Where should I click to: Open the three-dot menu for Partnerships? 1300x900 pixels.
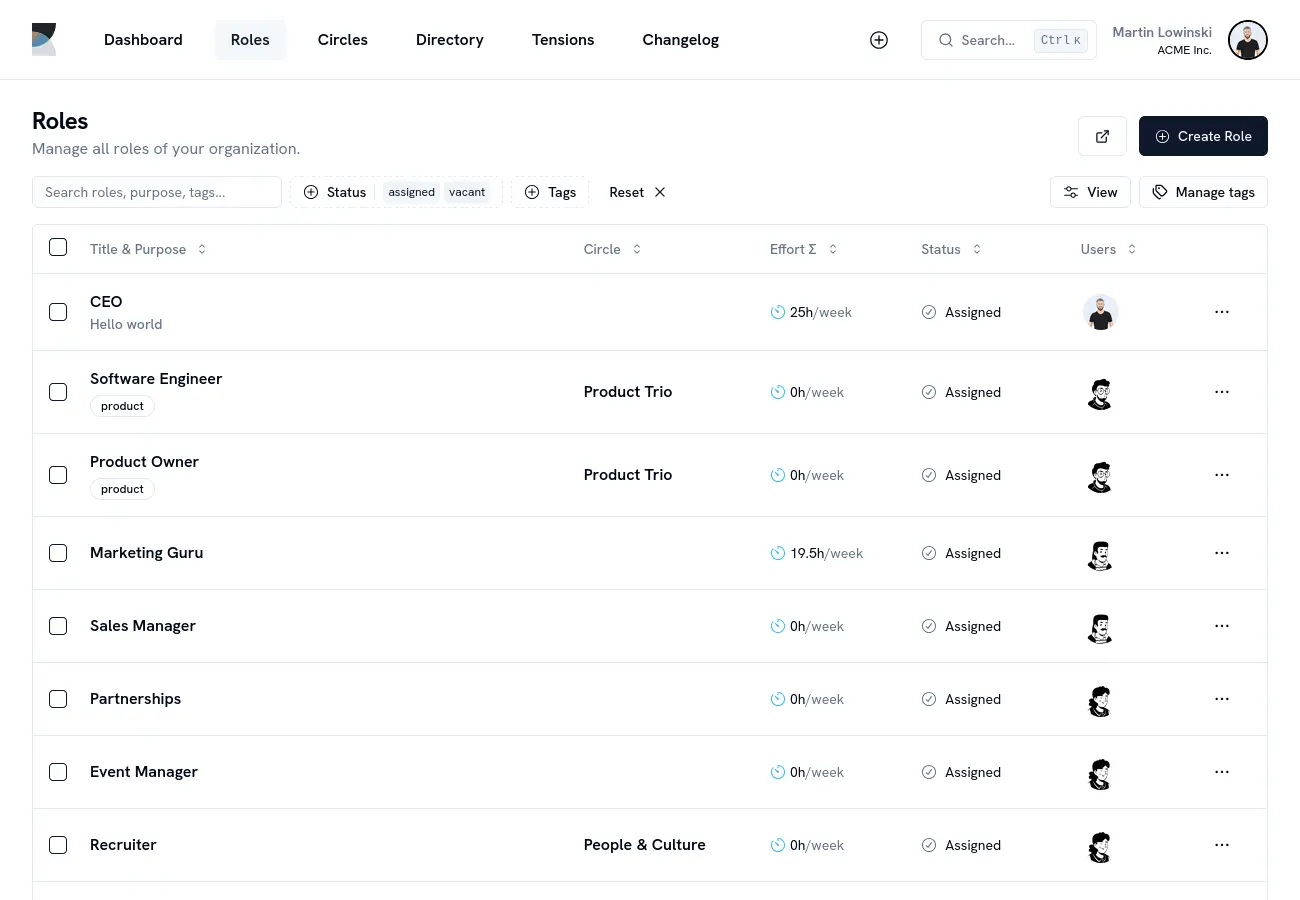click(1222, 699)
